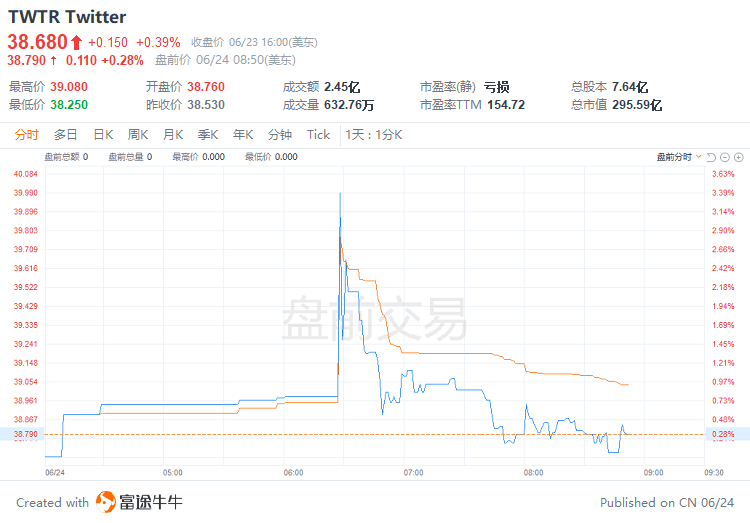Click the Futu Niuniu logo icon
Screen dimensions: 750x523
[x=106, y=502]
